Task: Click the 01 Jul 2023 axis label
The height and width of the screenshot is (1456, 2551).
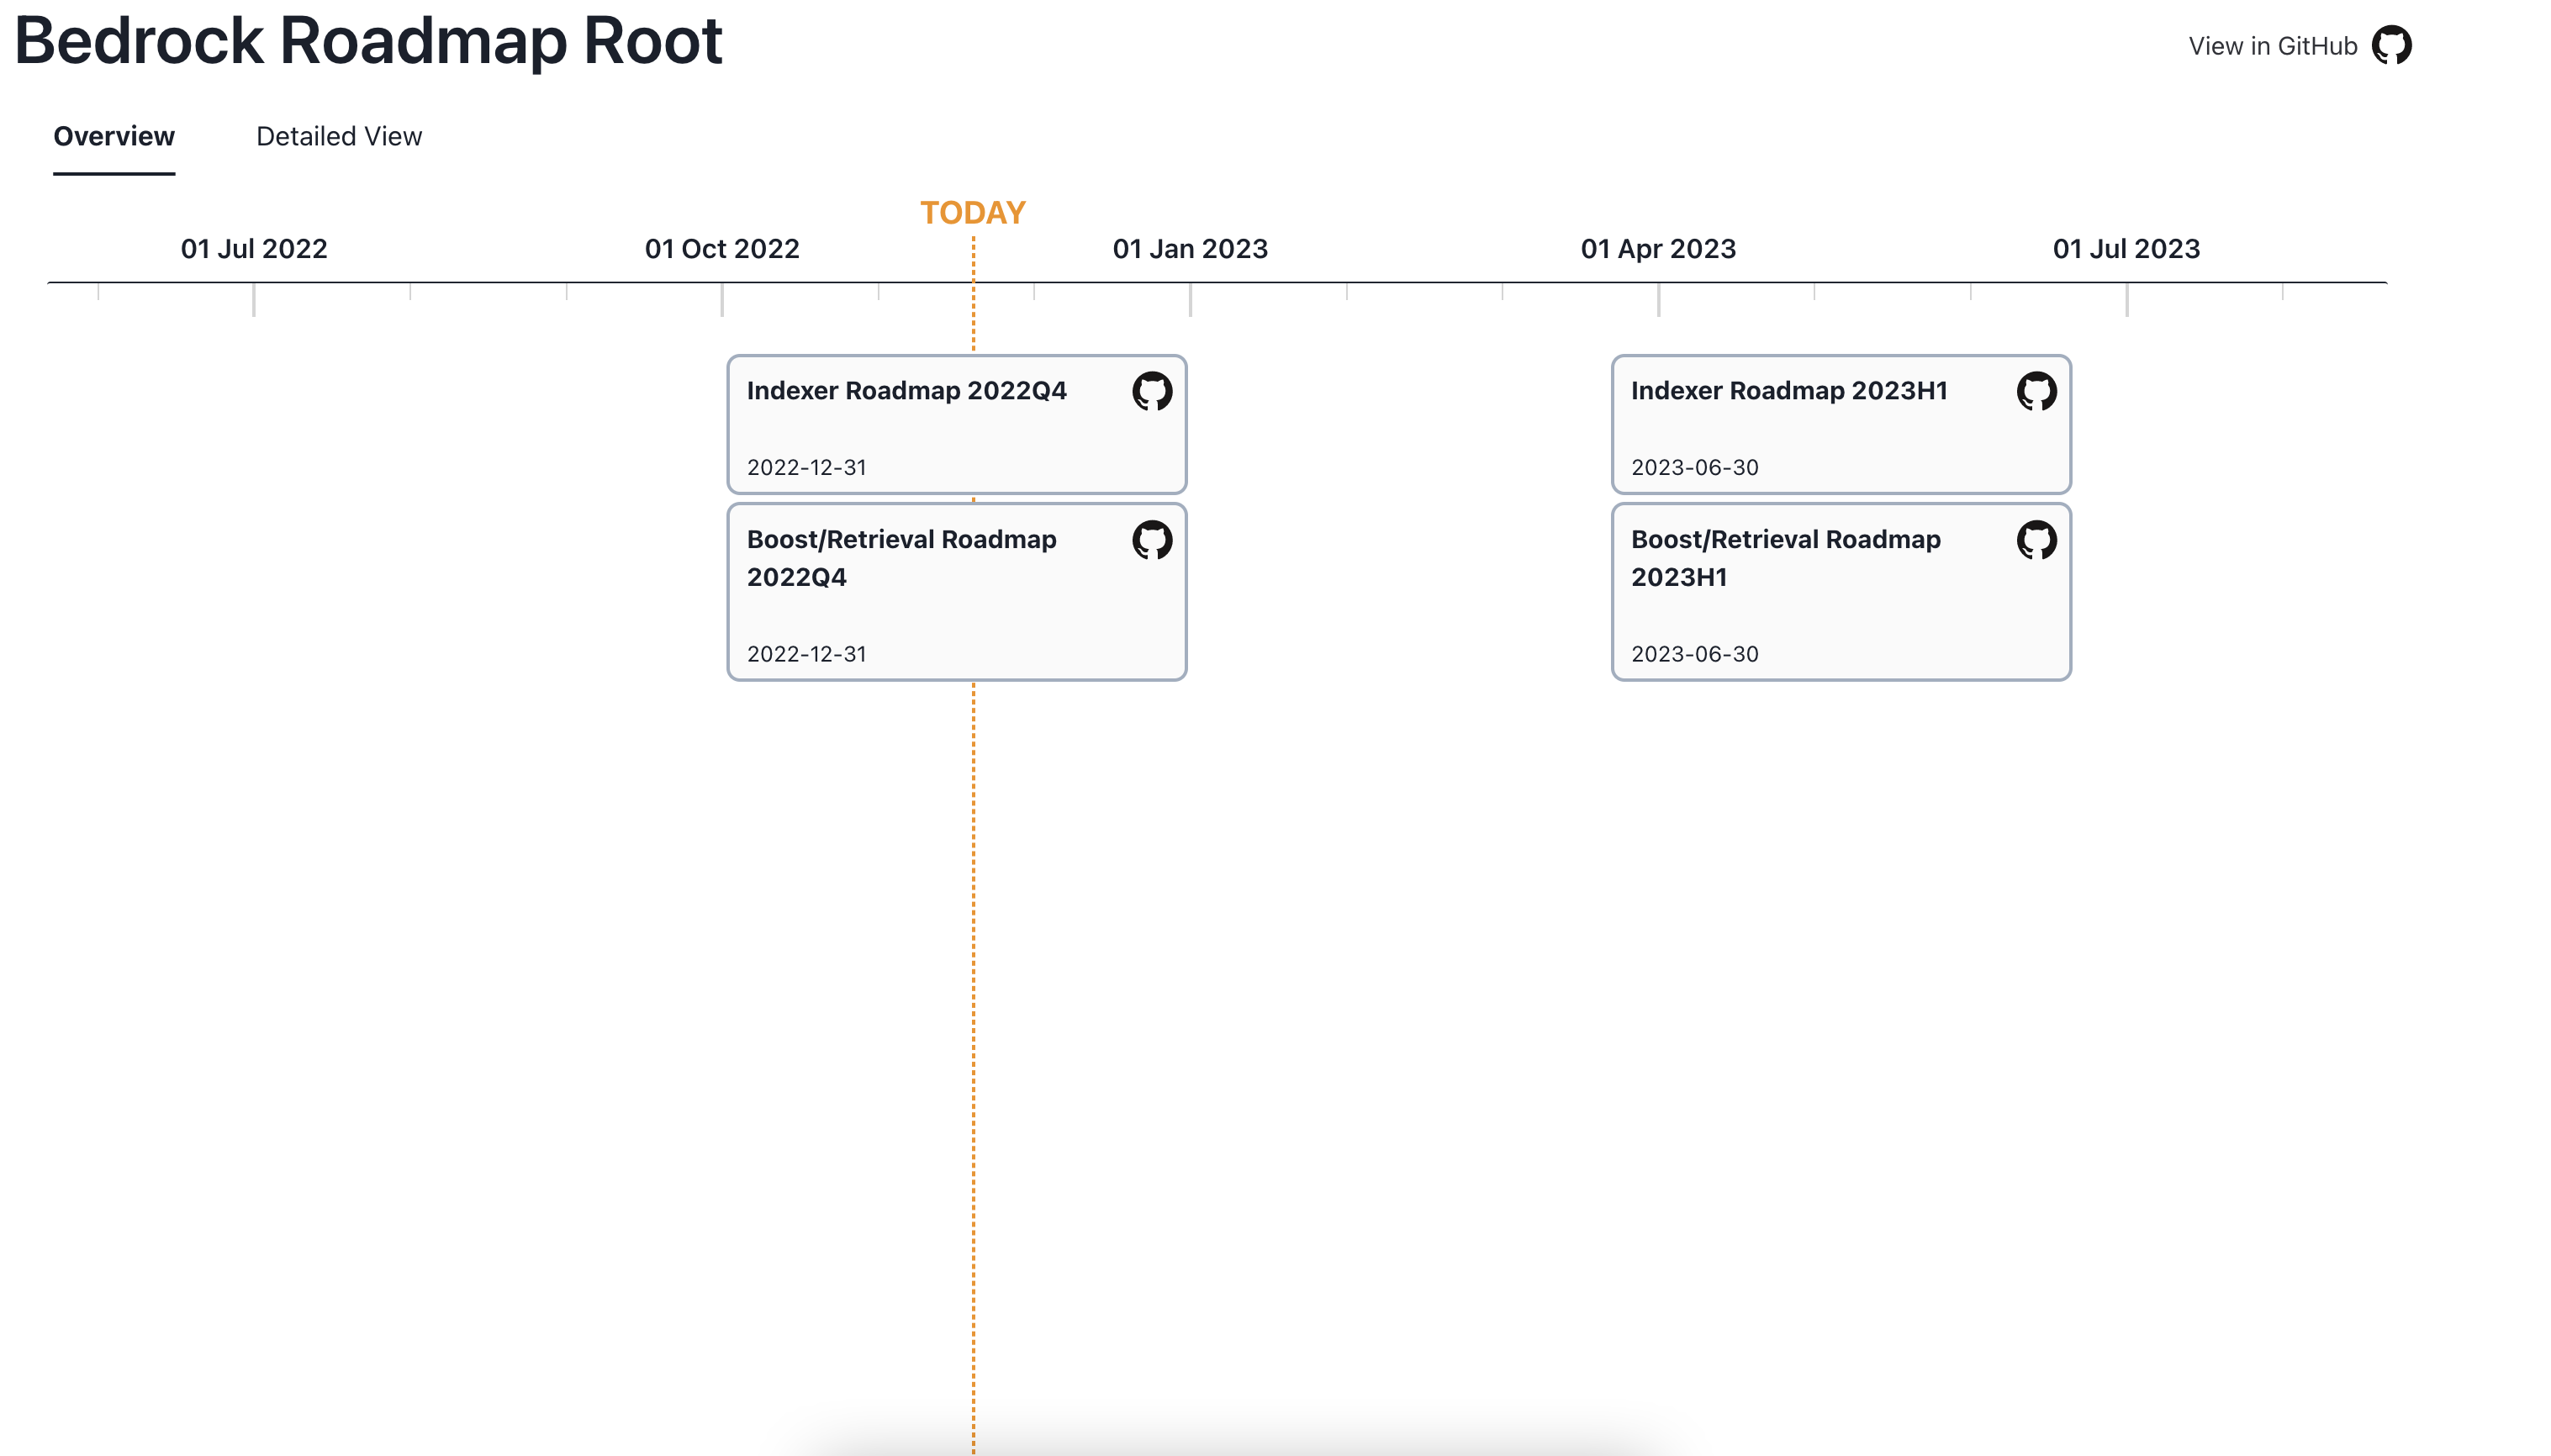Action: point(2126,249)
